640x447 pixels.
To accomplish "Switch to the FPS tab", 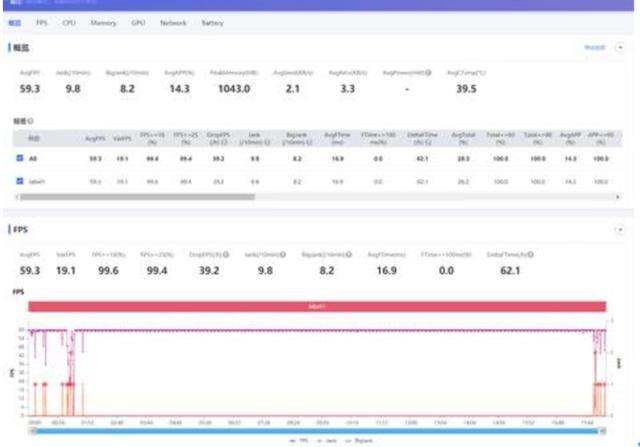I will click(41, 21).
